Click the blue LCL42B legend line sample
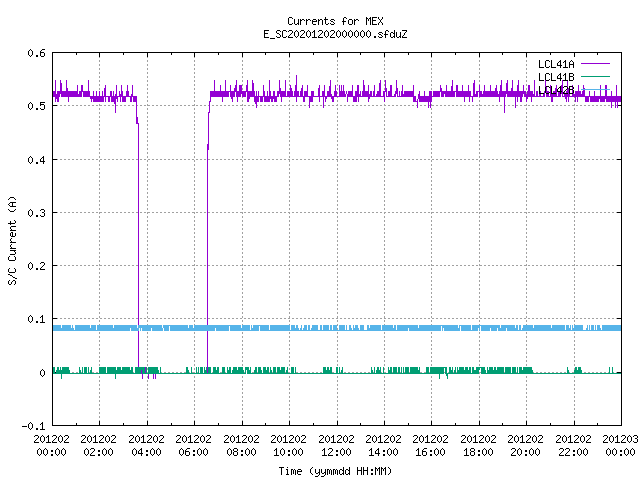The height and width of the screenshot is (480, 640). [595, 89]
